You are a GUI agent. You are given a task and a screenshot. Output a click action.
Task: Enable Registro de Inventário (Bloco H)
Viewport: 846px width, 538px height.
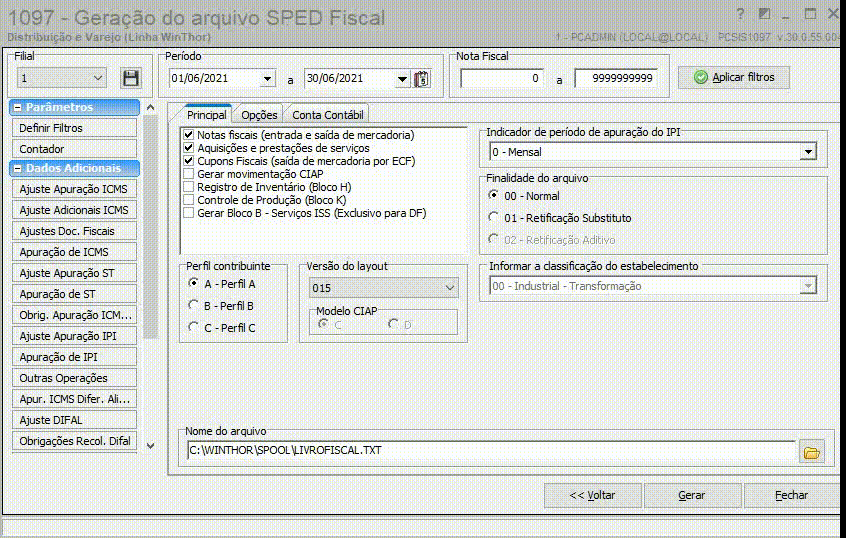(x=188, y=187)
